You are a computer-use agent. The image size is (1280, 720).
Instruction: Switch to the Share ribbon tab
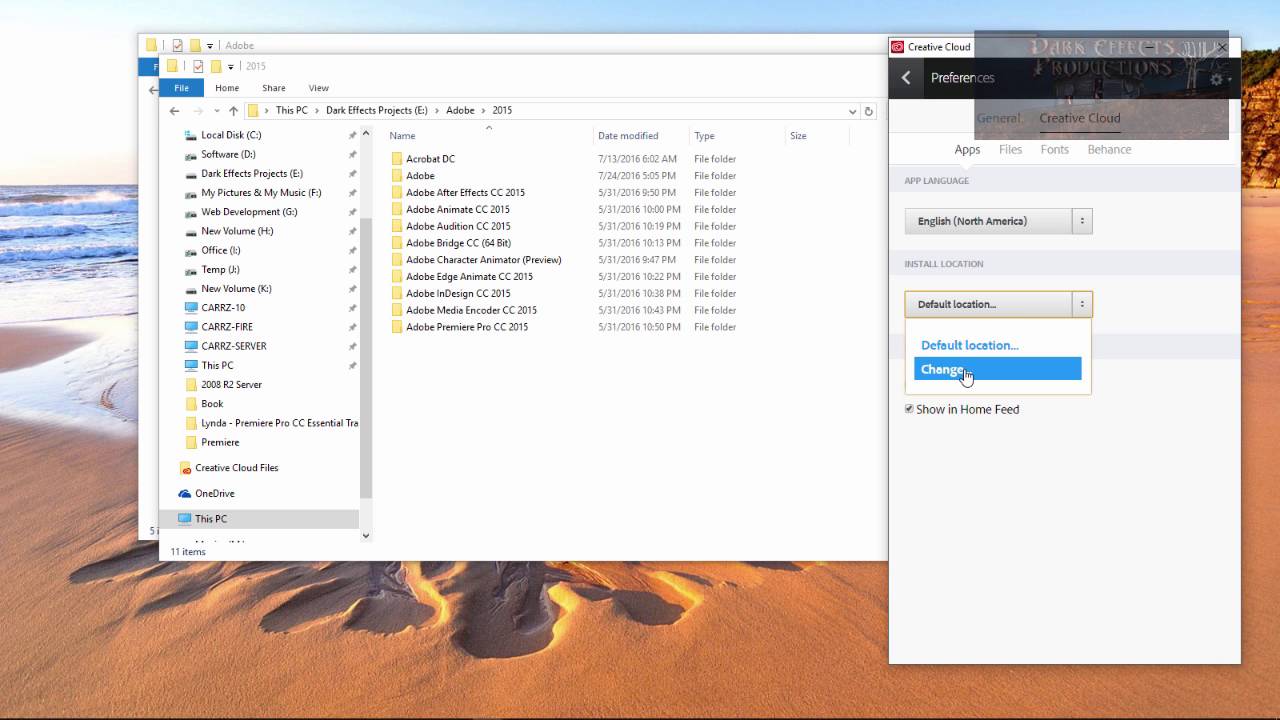273,88
